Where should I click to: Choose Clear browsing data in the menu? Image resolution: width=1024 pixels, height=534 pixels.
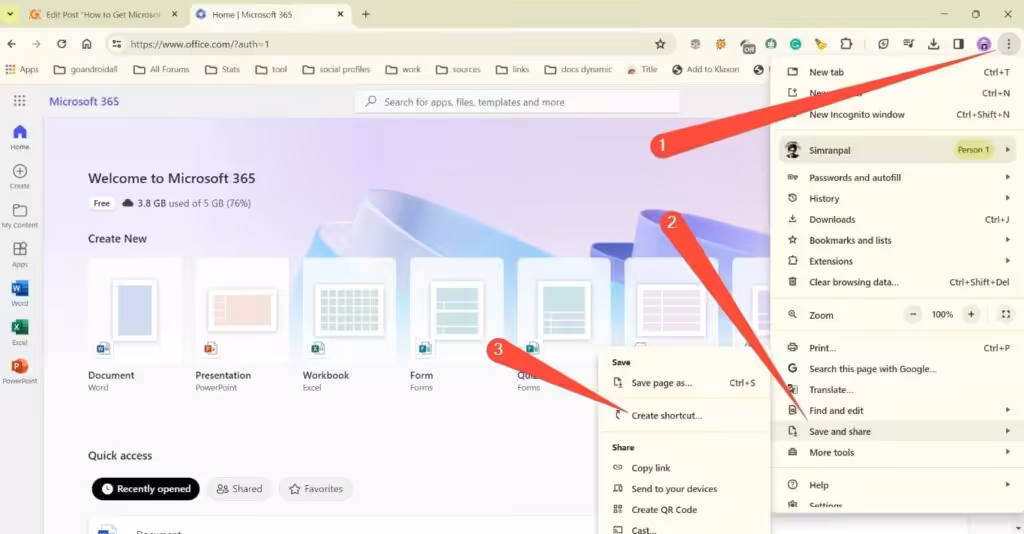[898, 282]
